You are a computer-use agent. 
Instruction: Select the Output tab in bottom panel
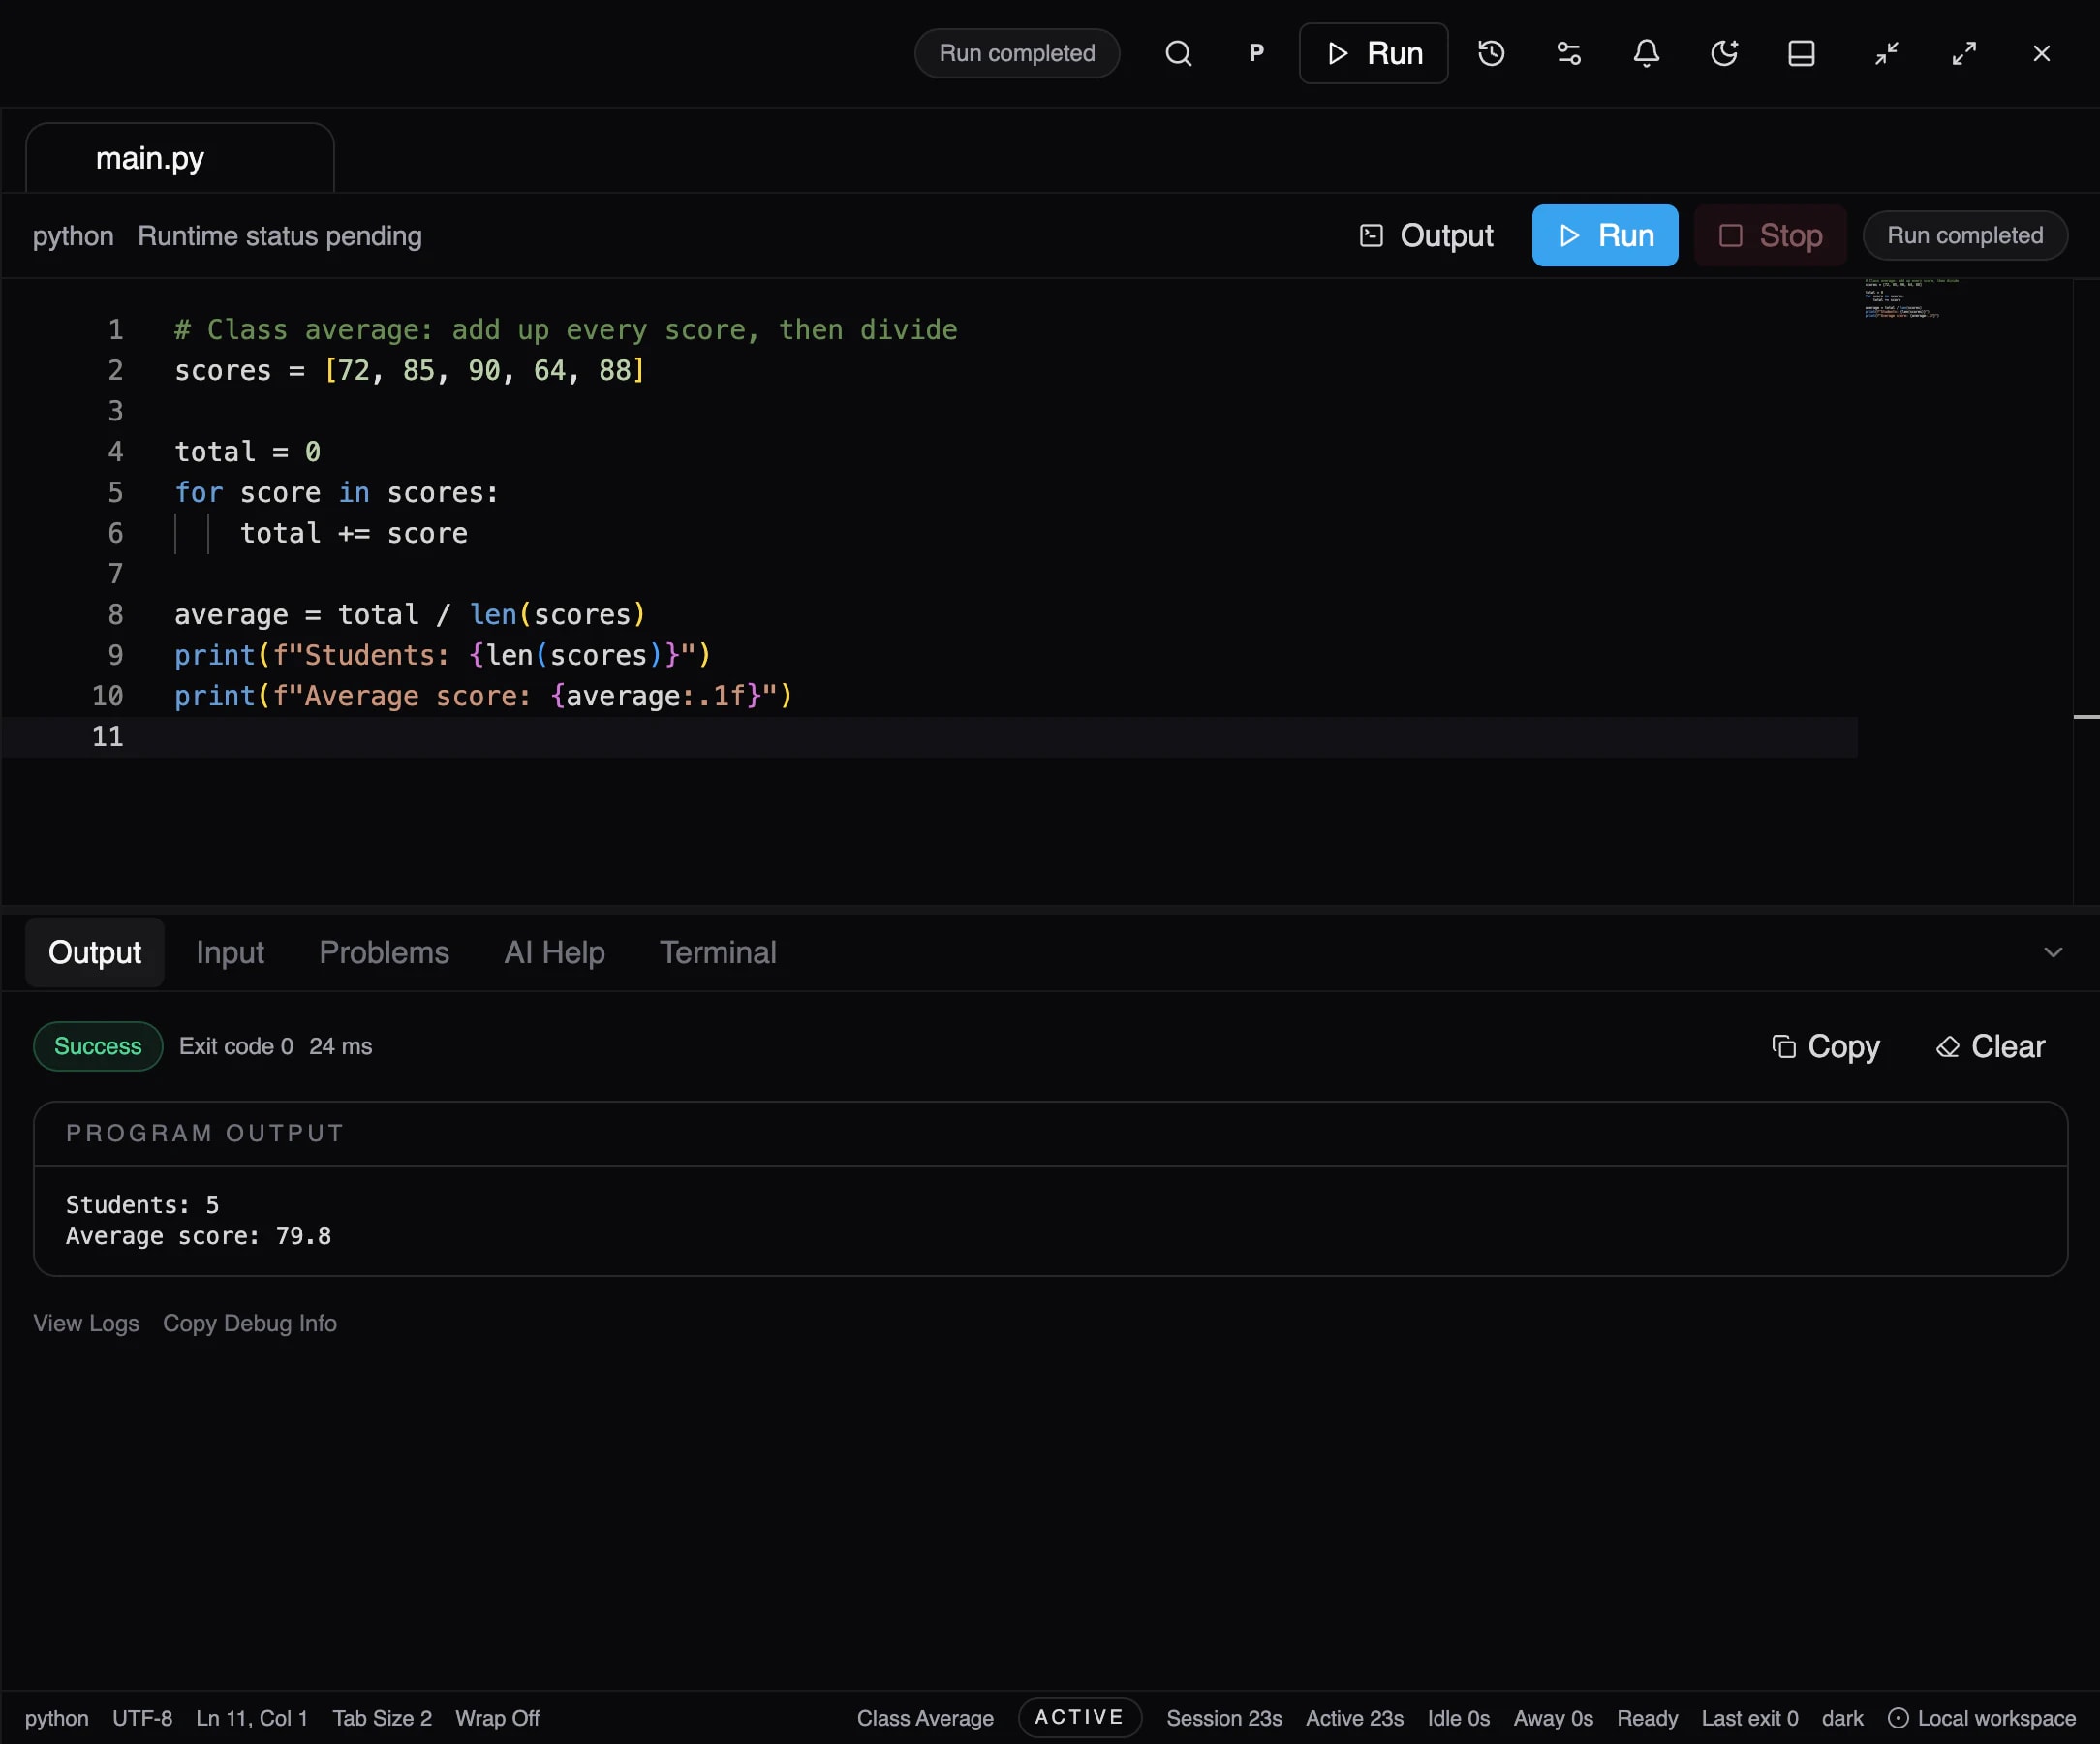(x=95, y=952)
